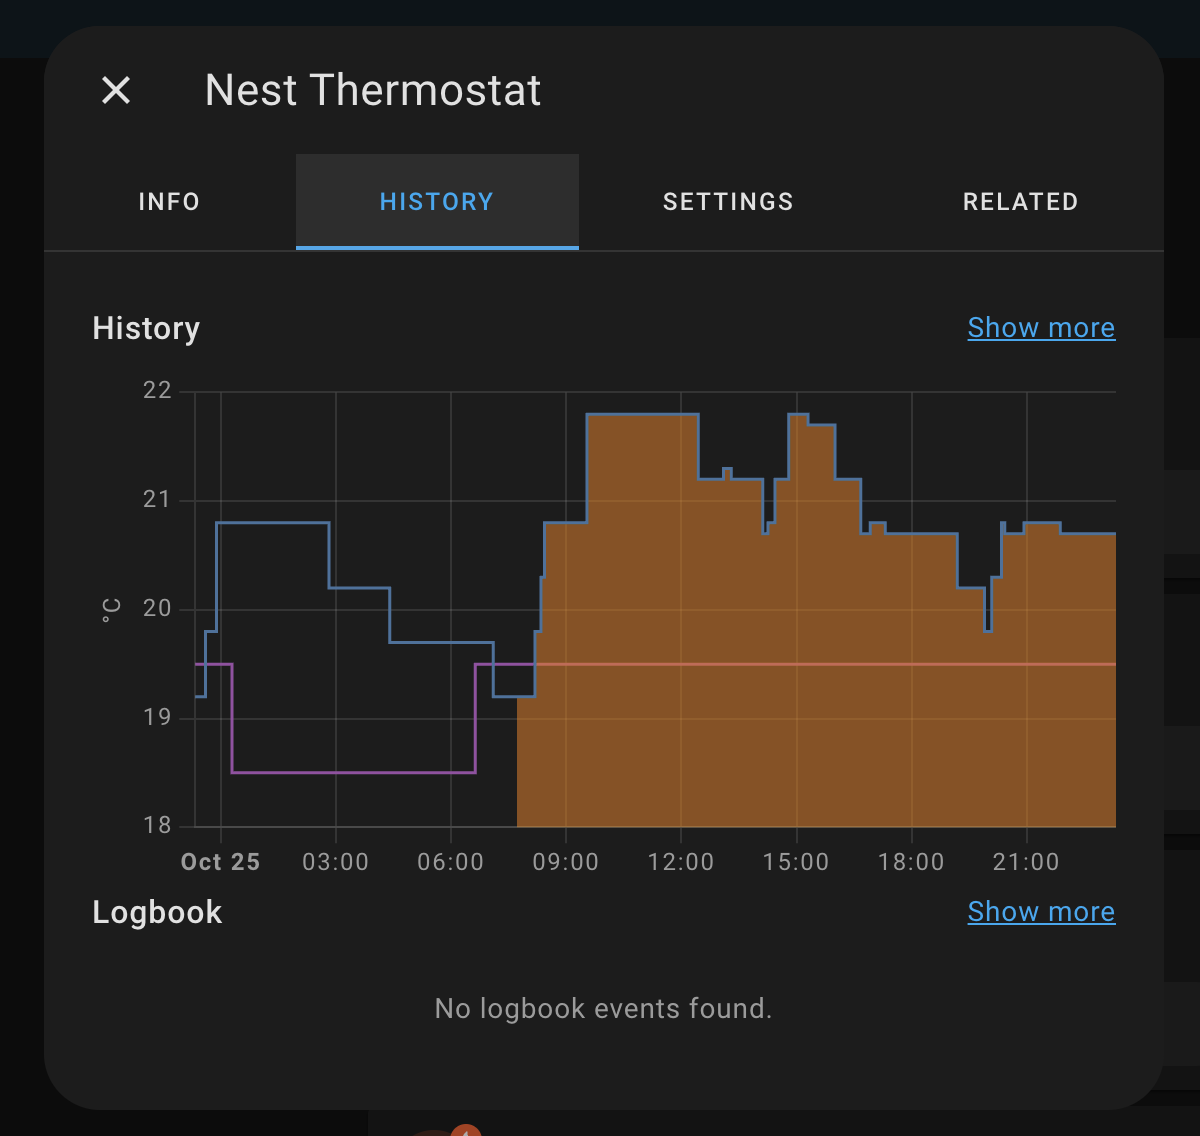Select the History section heading
Image resolution: width=1200 pixels, height=1136 pixels.
(146, 328)
